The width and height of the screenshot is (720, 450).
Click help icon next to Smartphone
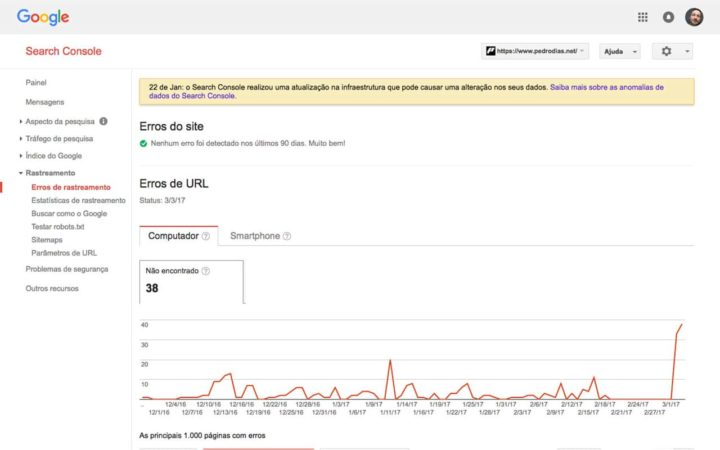287,236
